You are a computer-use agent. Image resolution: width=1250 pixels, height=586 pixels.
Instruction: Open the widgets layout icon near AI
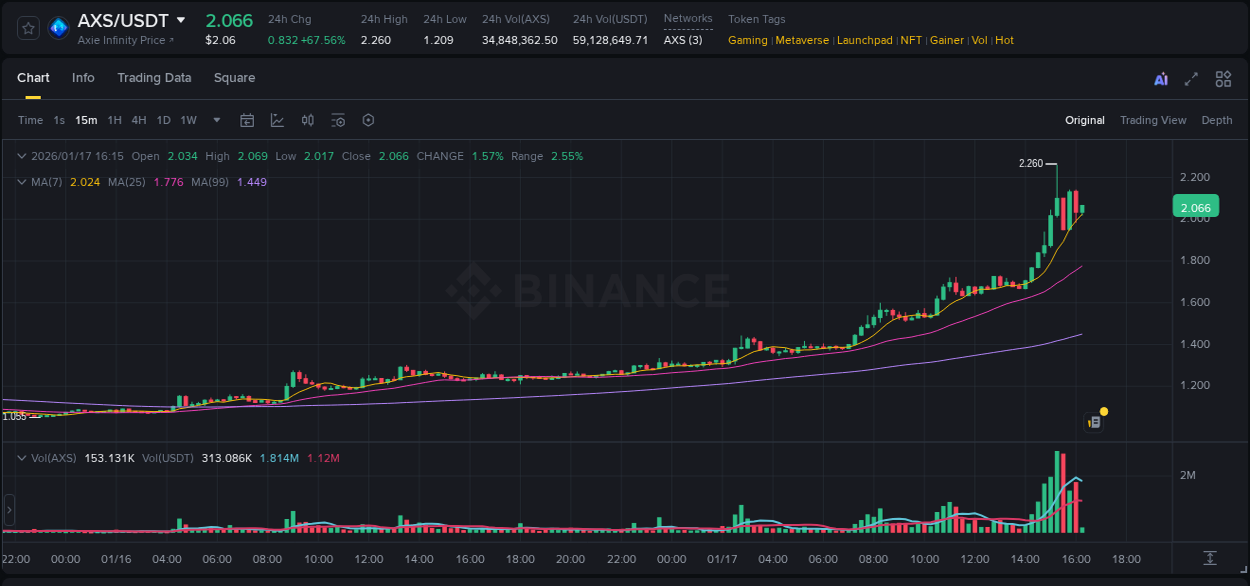point(1222,78)
